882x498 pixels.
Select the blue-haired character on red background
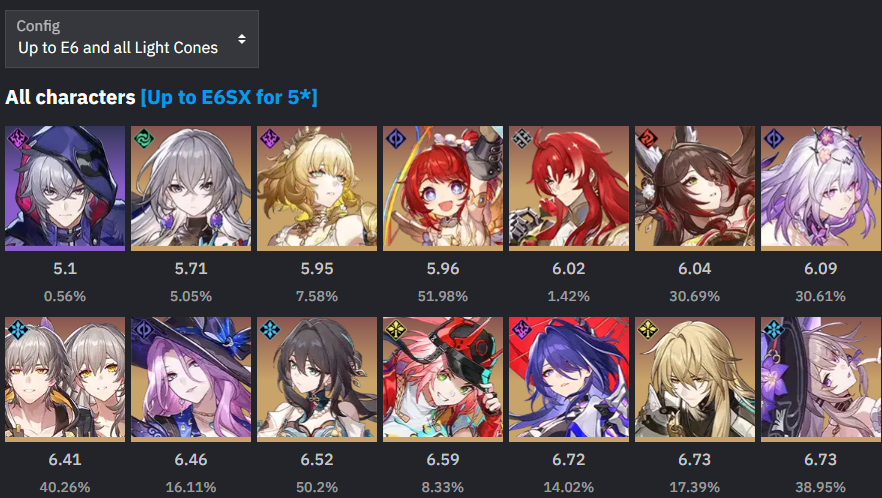coord(569,379)
